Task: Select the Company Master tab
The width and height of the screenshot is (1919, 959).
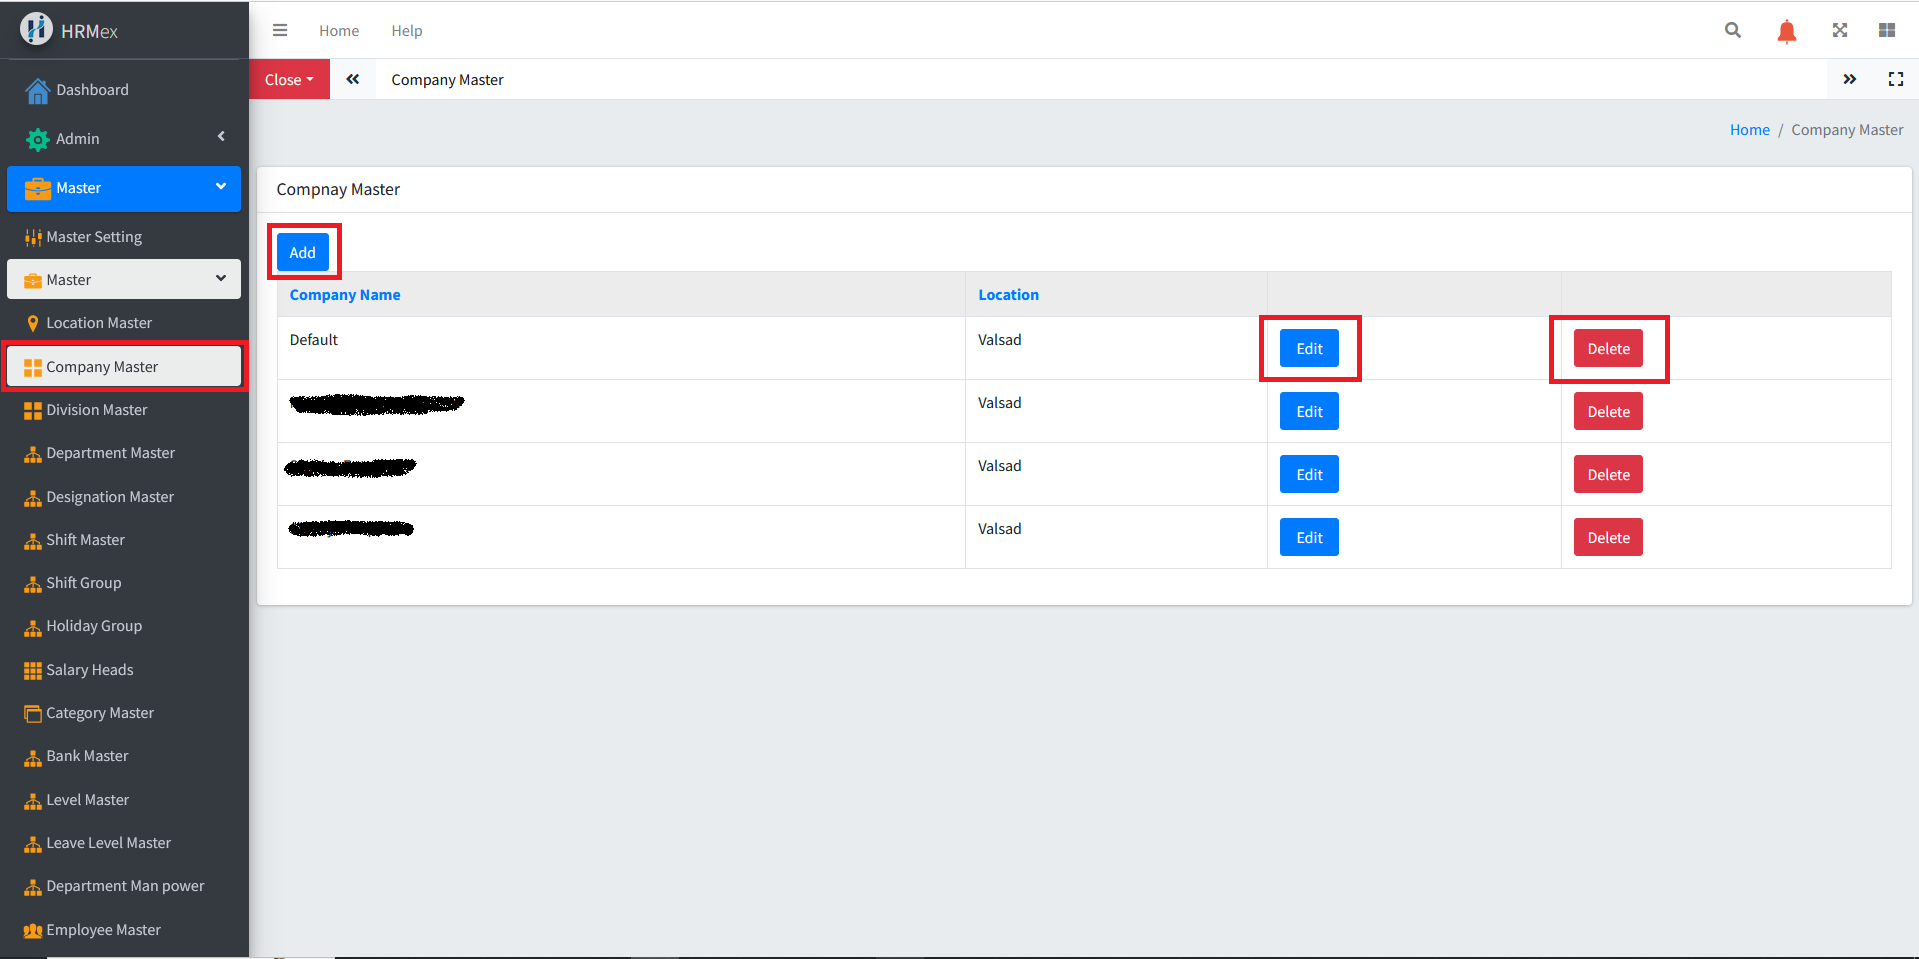Action: click(x=447, y=80)
